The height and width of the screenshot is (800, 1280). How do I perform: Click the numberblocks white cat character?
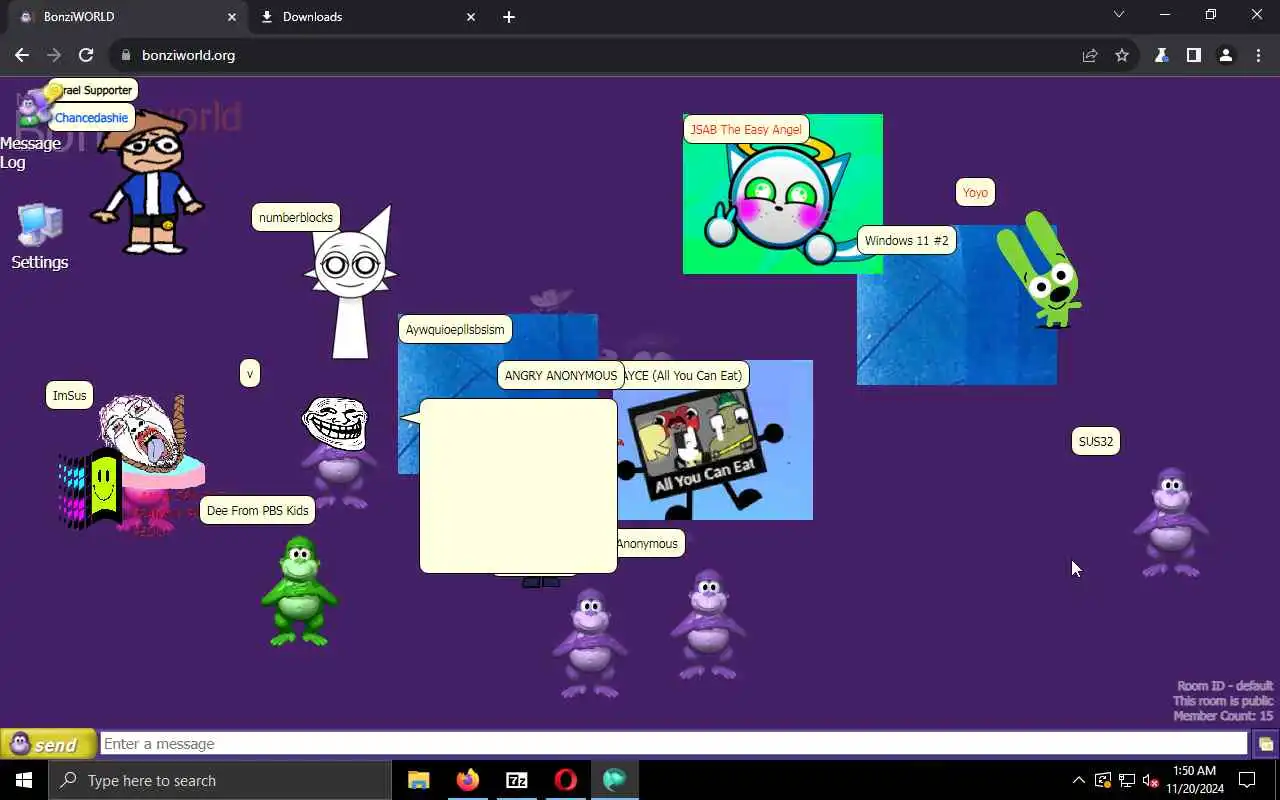click(351, 282)
